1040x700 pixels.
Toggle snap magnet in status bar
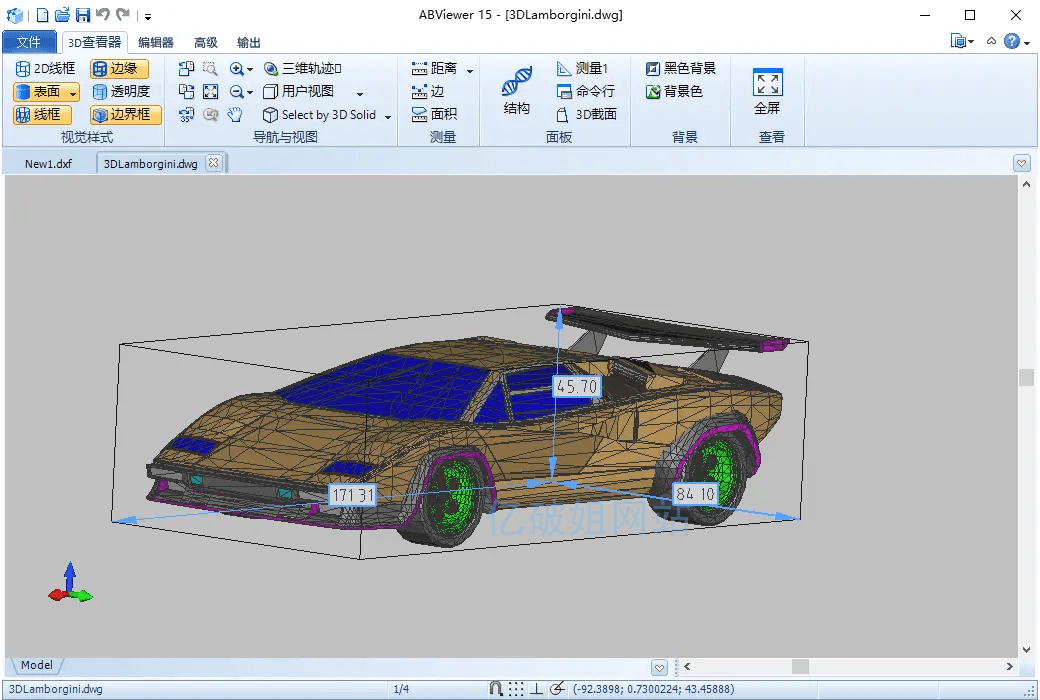coord(496,689)
